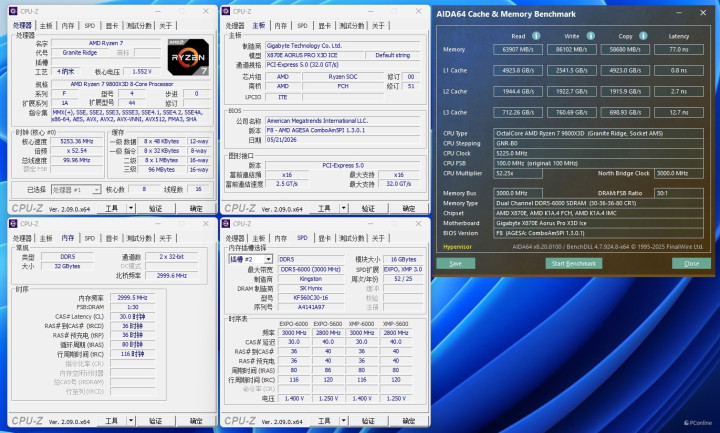Screen dimensions: 720x433
Task: Click X870E AORUS PRO X3D ICE model field
Action: pos(315,55)
